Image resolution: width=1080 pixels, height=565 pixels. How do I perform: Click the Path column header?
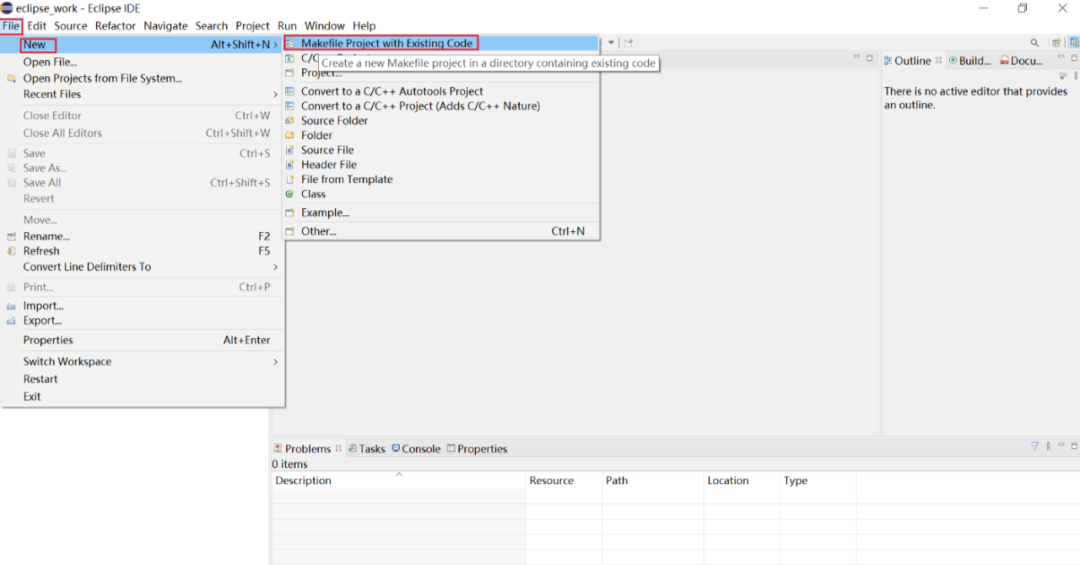point(653,480)
